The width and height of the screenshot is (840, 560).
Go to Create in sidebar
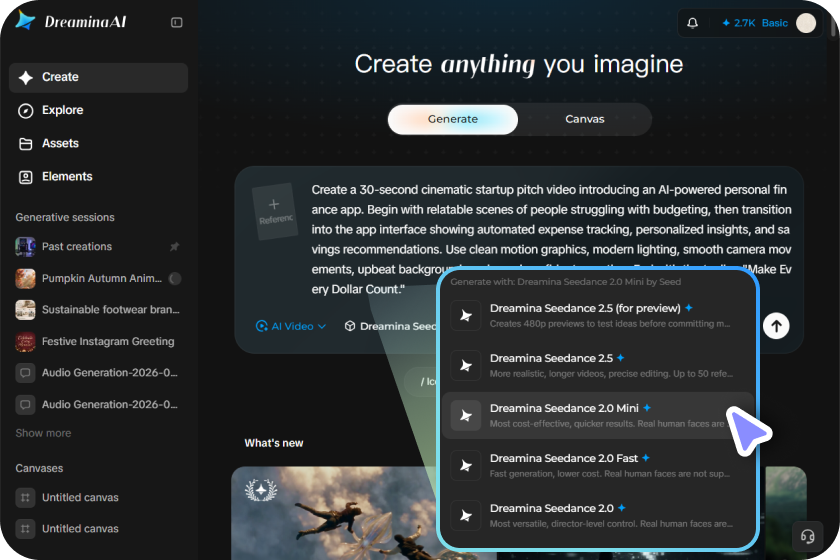tap(99, 77)
